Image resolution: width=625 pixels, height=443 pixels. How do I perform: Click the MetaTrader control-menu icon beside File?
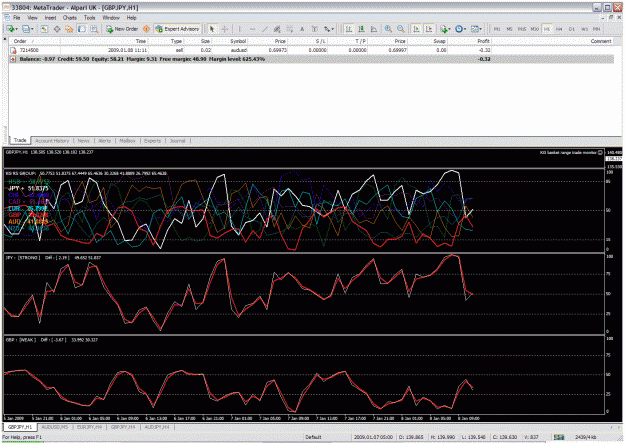coord(7,18)
